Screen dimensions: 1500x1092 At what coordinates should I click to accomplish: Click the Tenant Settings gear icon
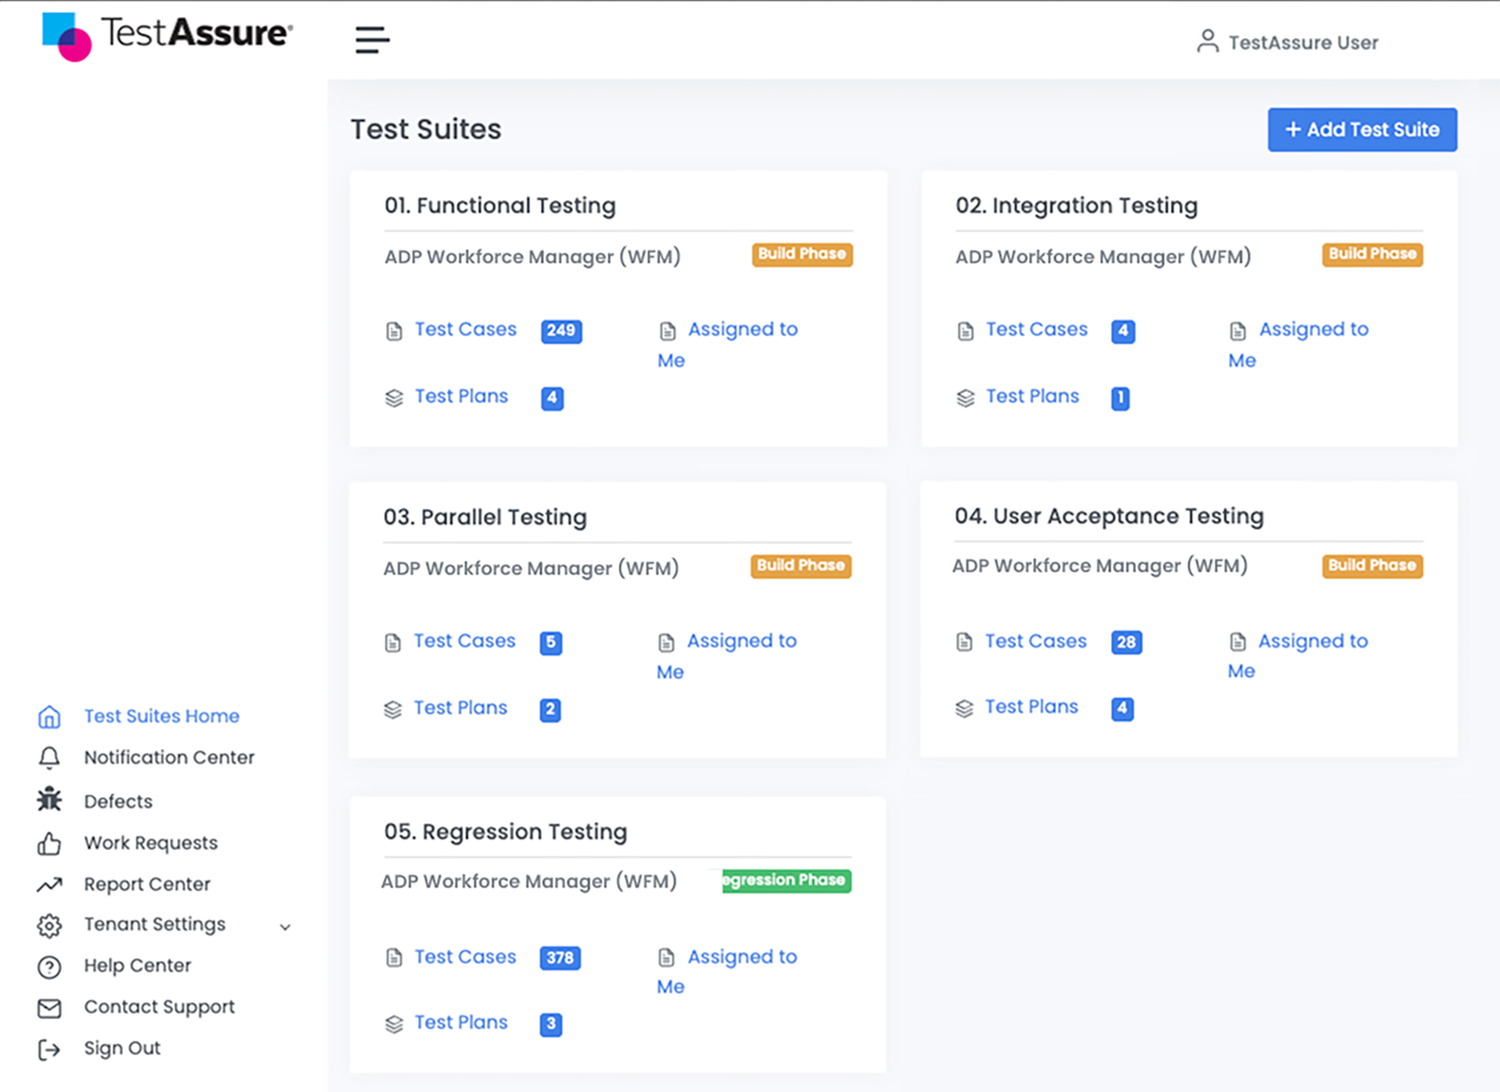(49, 925)
